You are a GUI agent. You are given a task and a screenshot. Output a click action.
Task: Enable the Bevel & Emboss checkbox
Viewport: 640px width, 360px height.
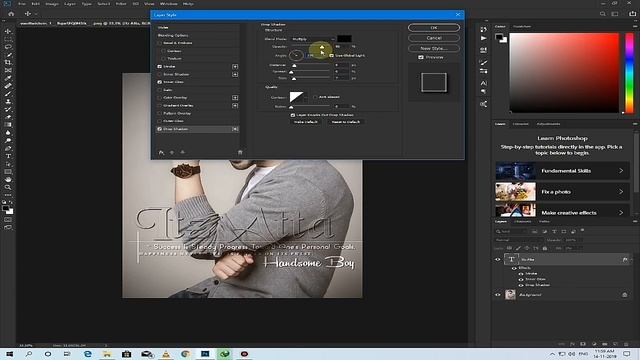160,43
